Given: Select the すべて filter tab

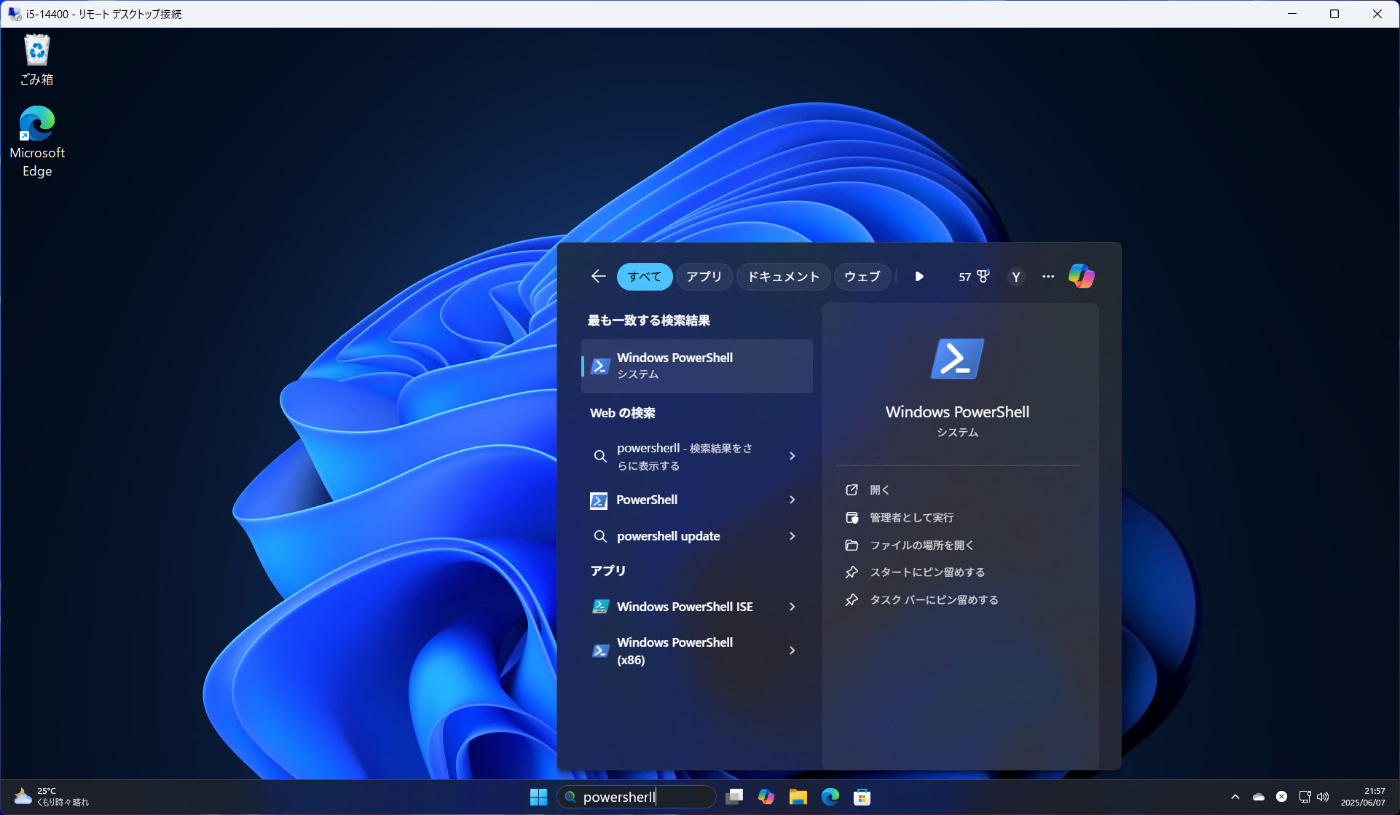Looking at the screenshot, I should coord(645,277).
